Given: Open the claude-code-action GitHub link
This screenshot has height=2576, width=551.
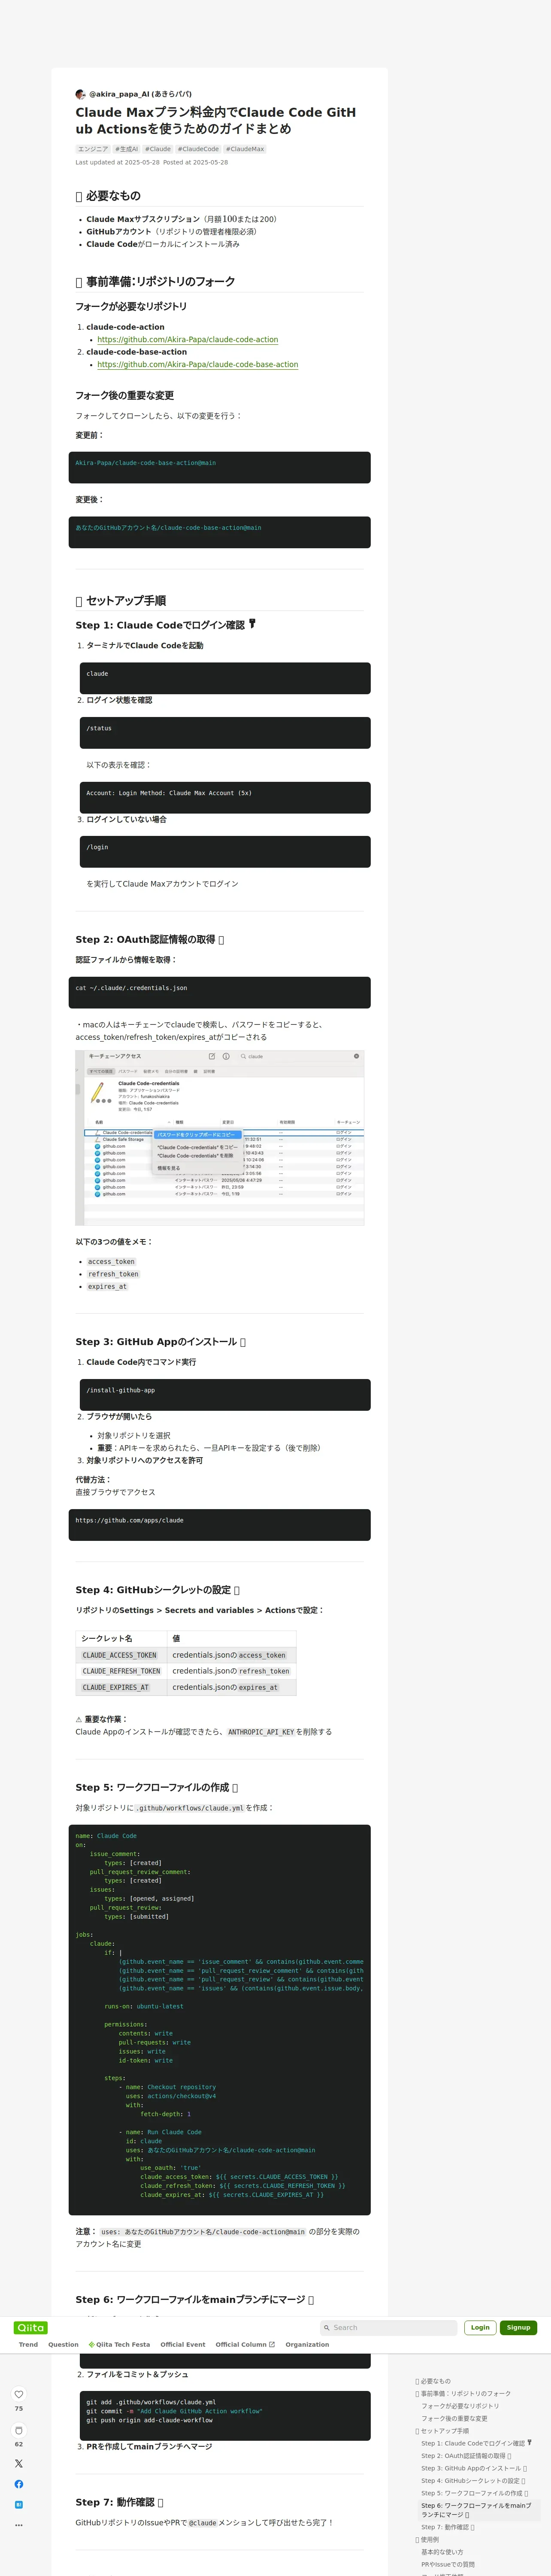Looking at the screenshot, I should (187, 340).
